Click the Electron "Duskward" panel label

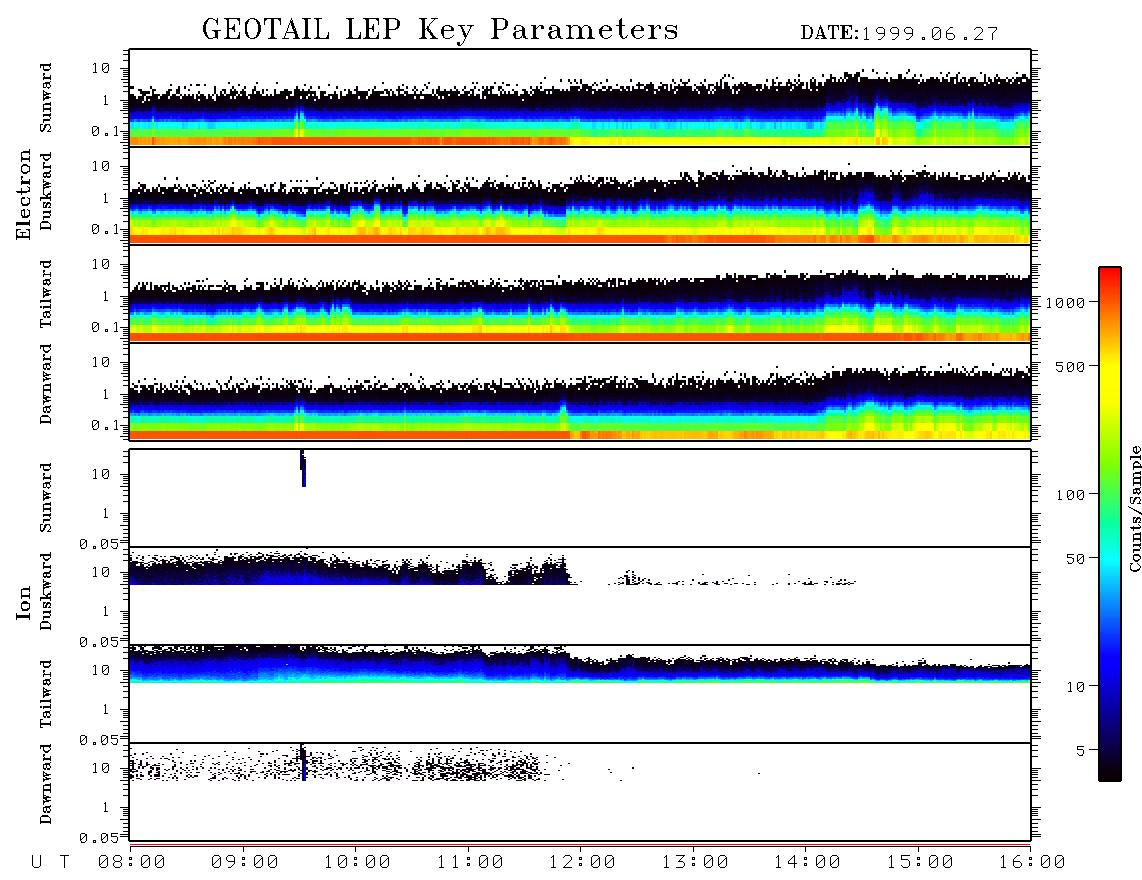[x=46, y=192]
